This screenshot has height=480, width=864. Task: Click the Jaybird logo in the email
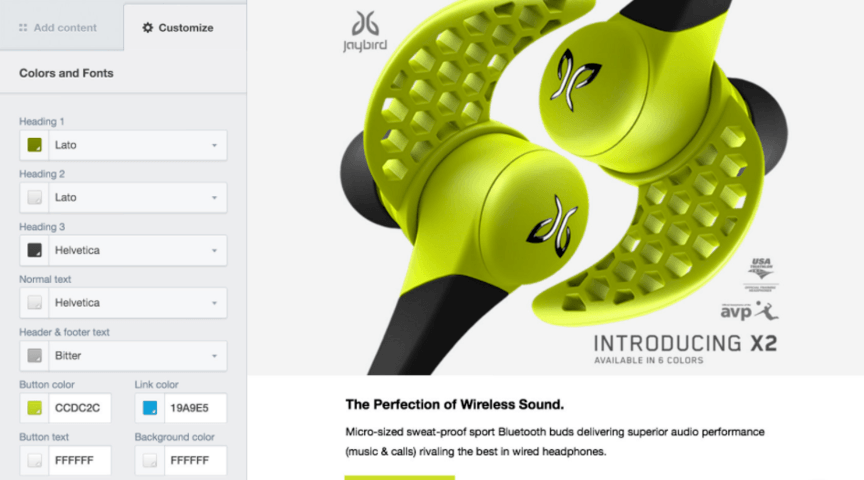click(365, 32)
